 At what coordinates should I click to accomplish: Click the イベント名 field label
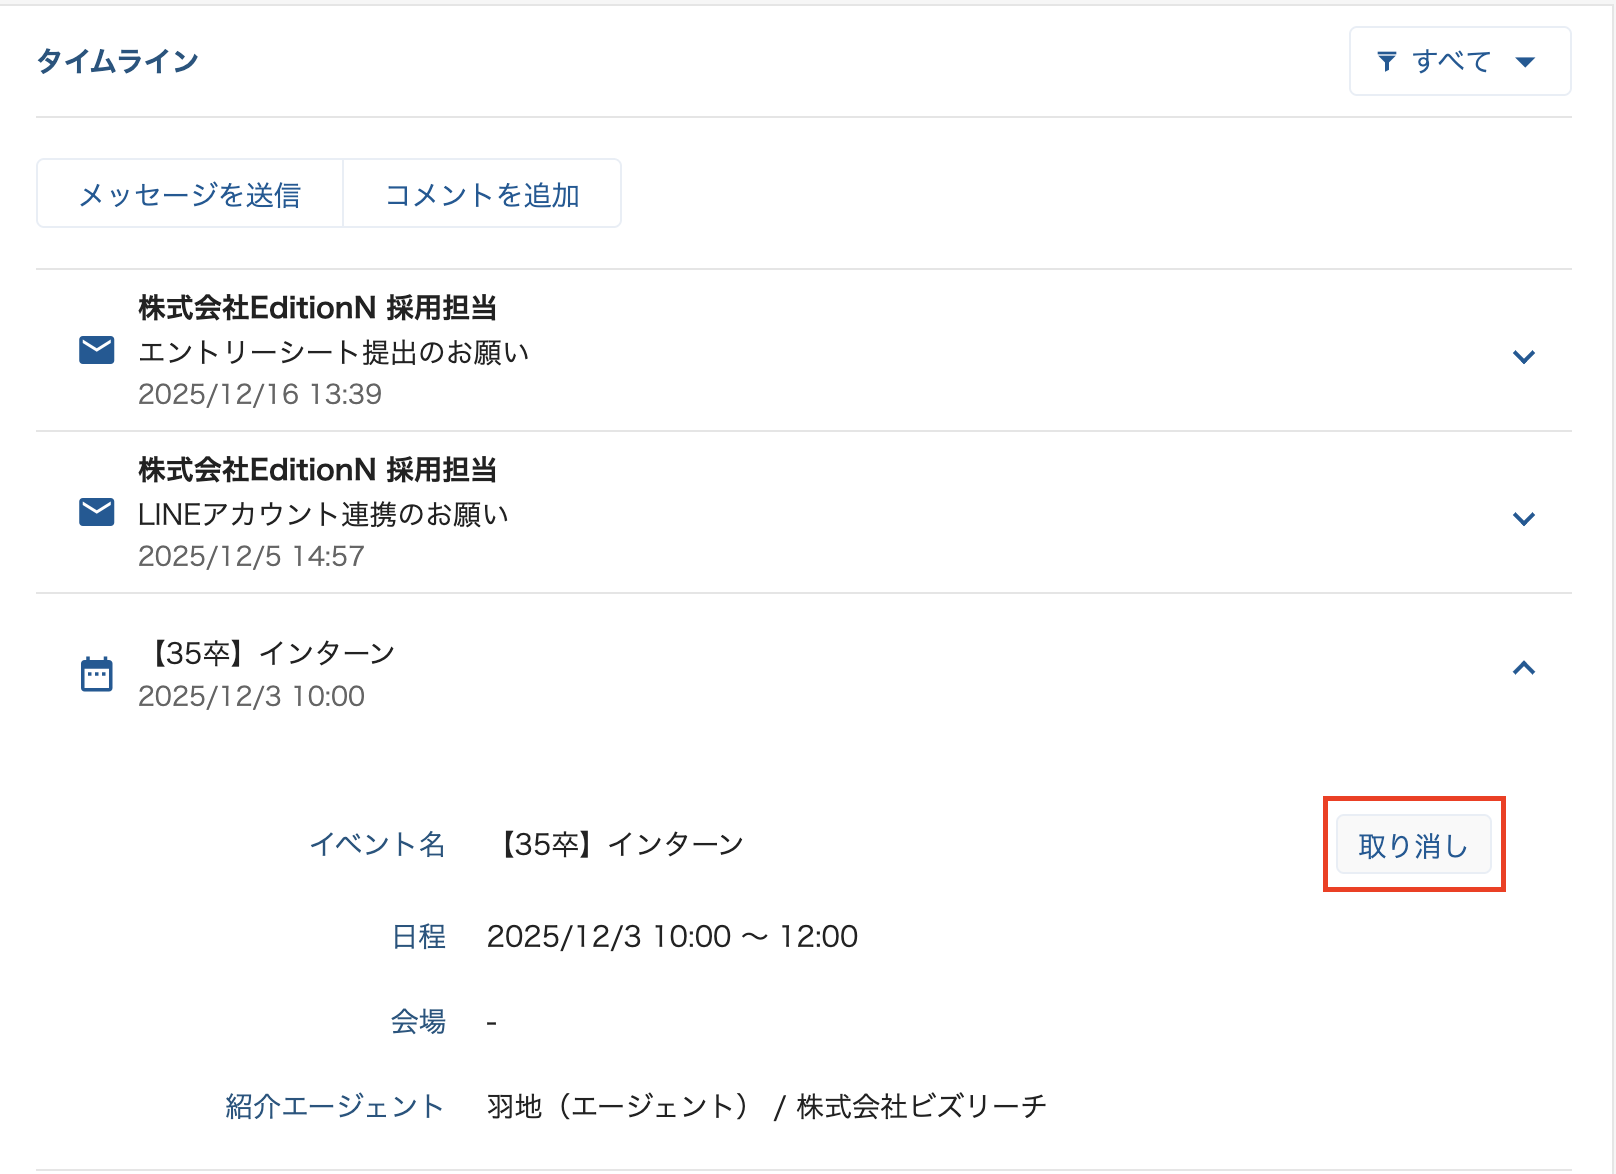tap(377, 844)
